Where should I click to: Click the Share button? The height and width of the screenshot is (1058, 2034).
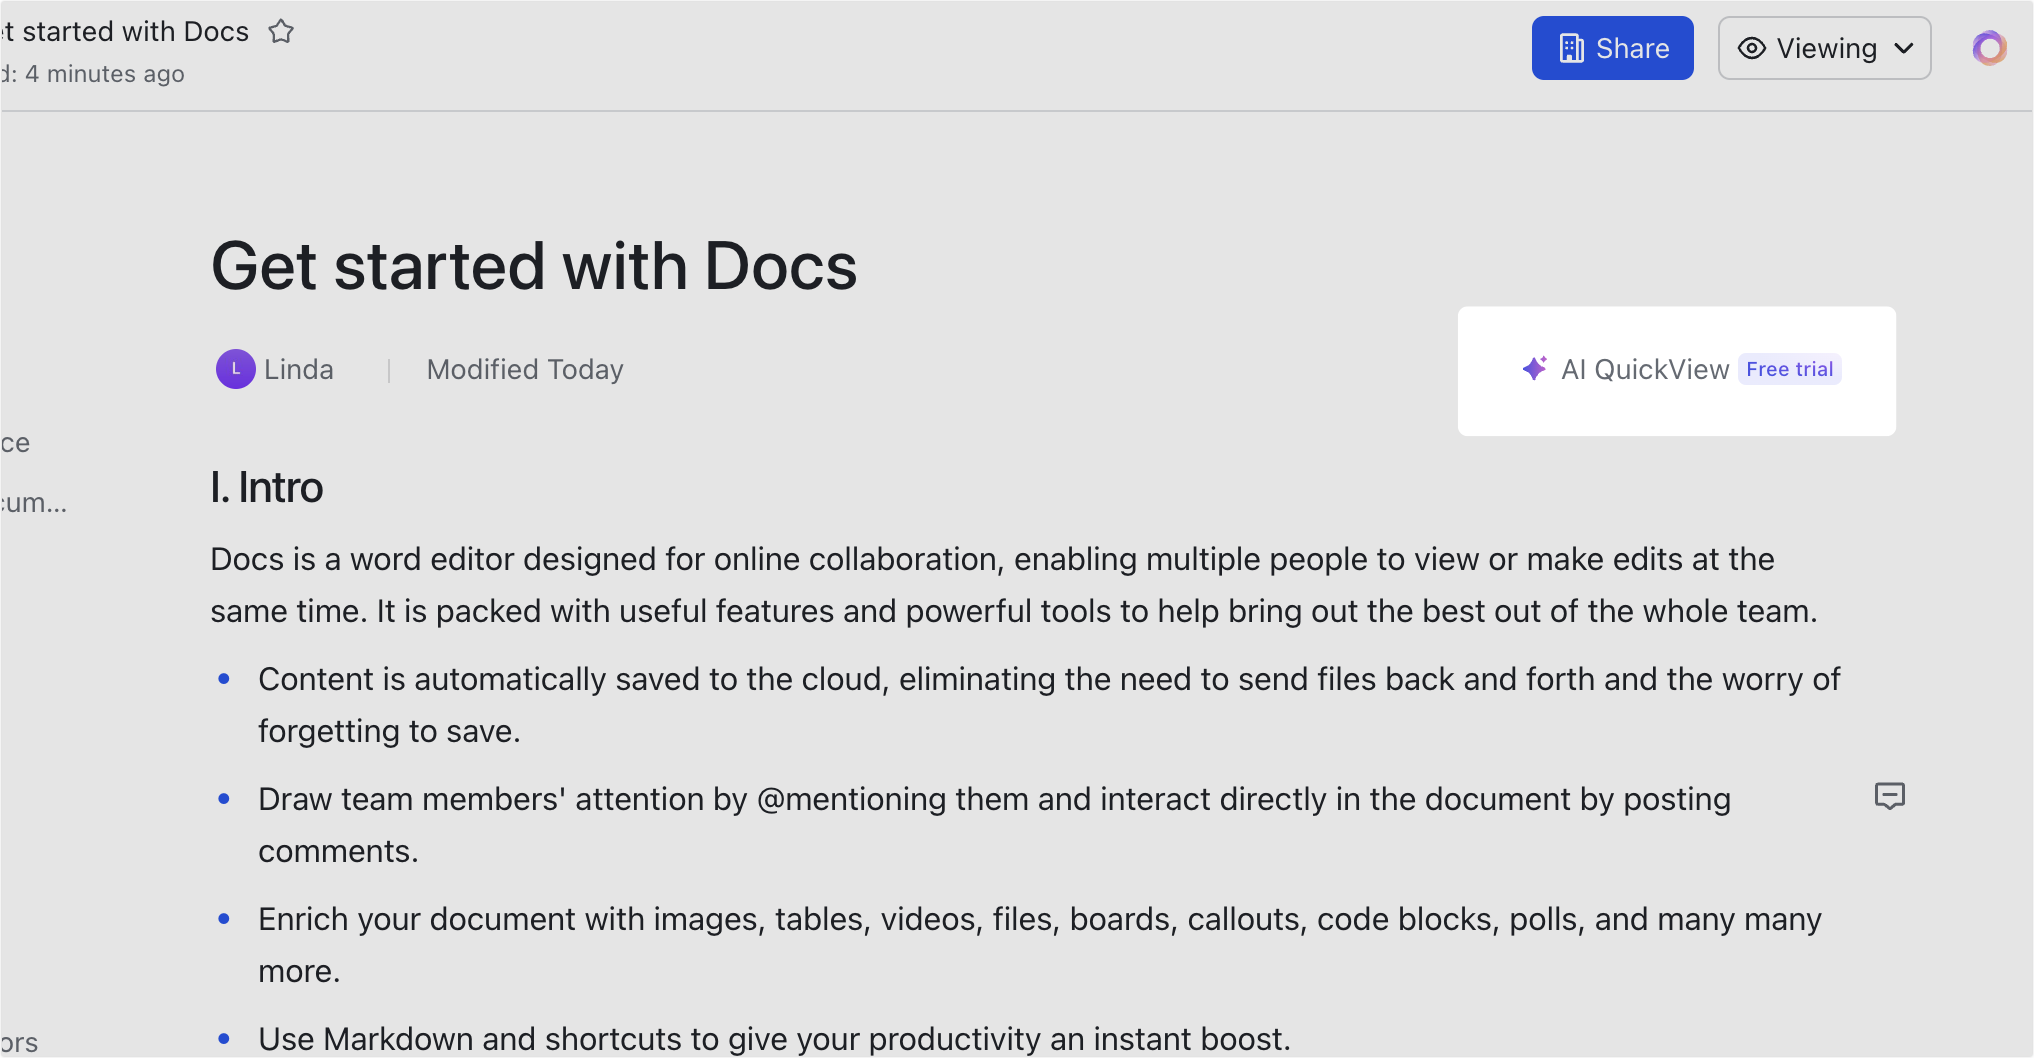click(1612, 48)
